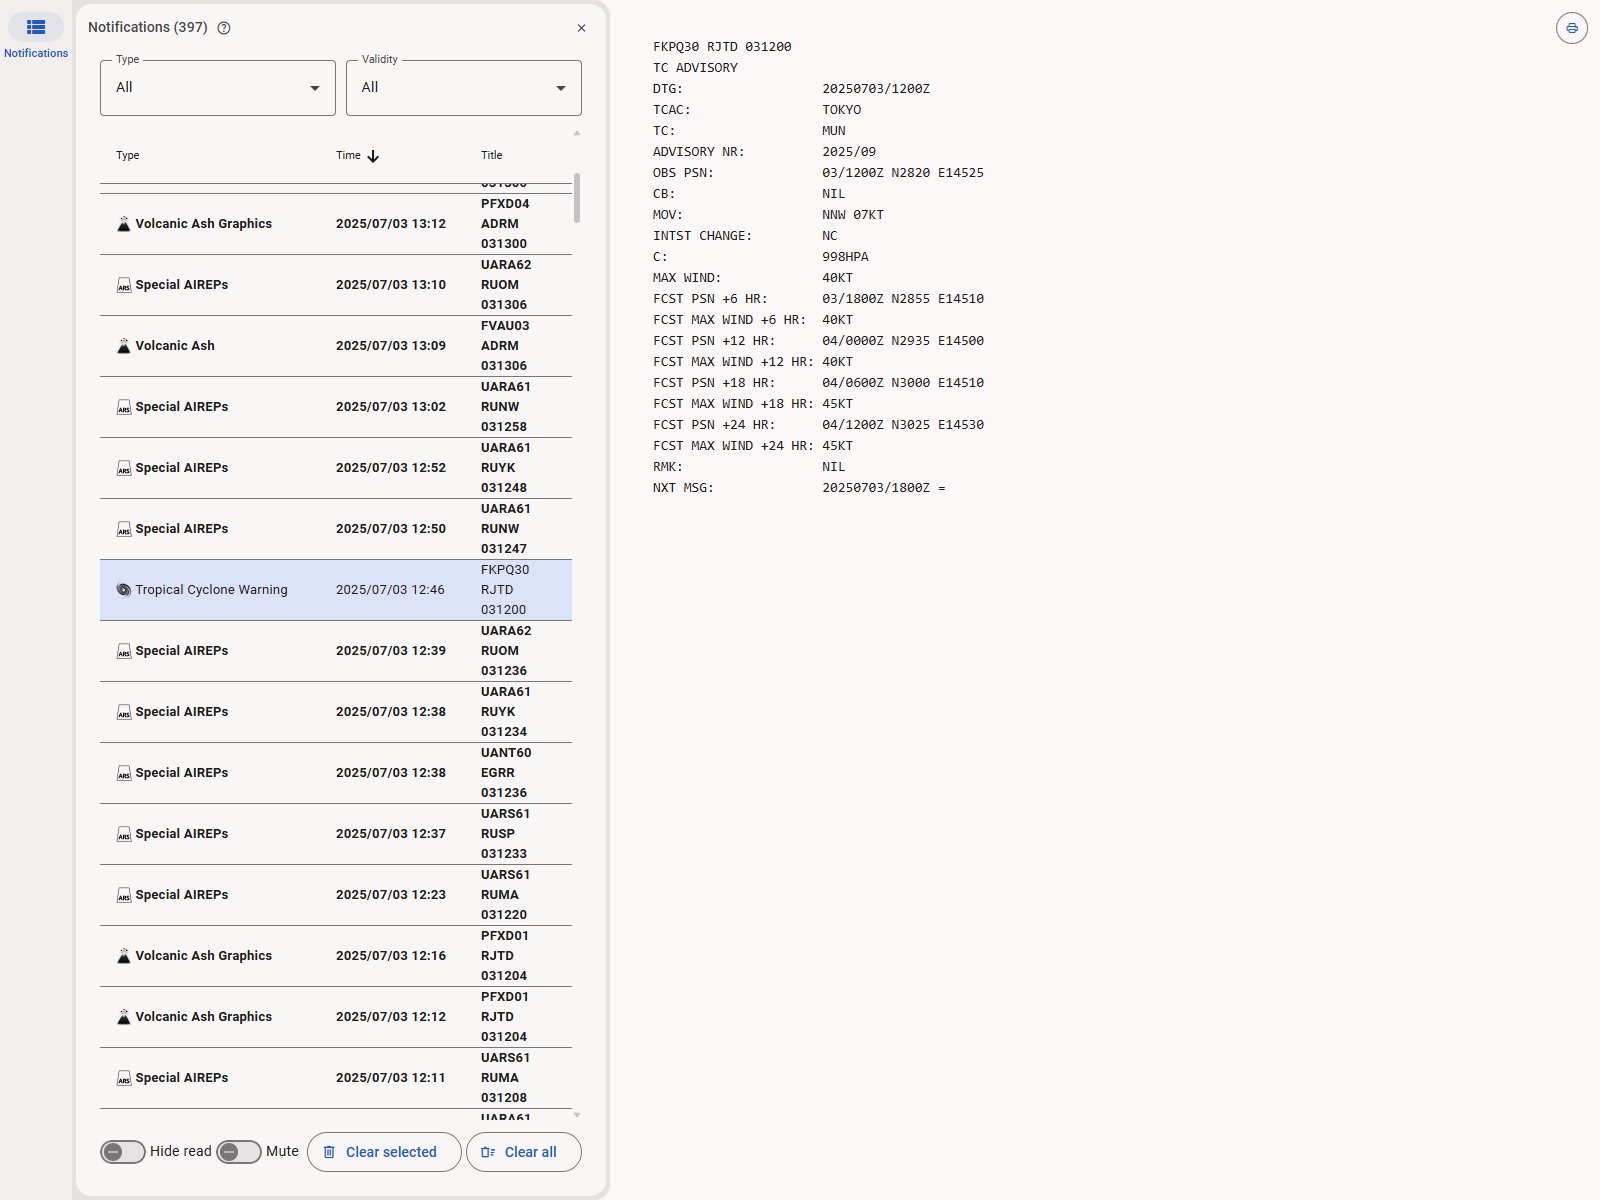Click trash icon in Clear selected button
The width and height of the screenshot is (1600, 1200).
pos(329,1152)
